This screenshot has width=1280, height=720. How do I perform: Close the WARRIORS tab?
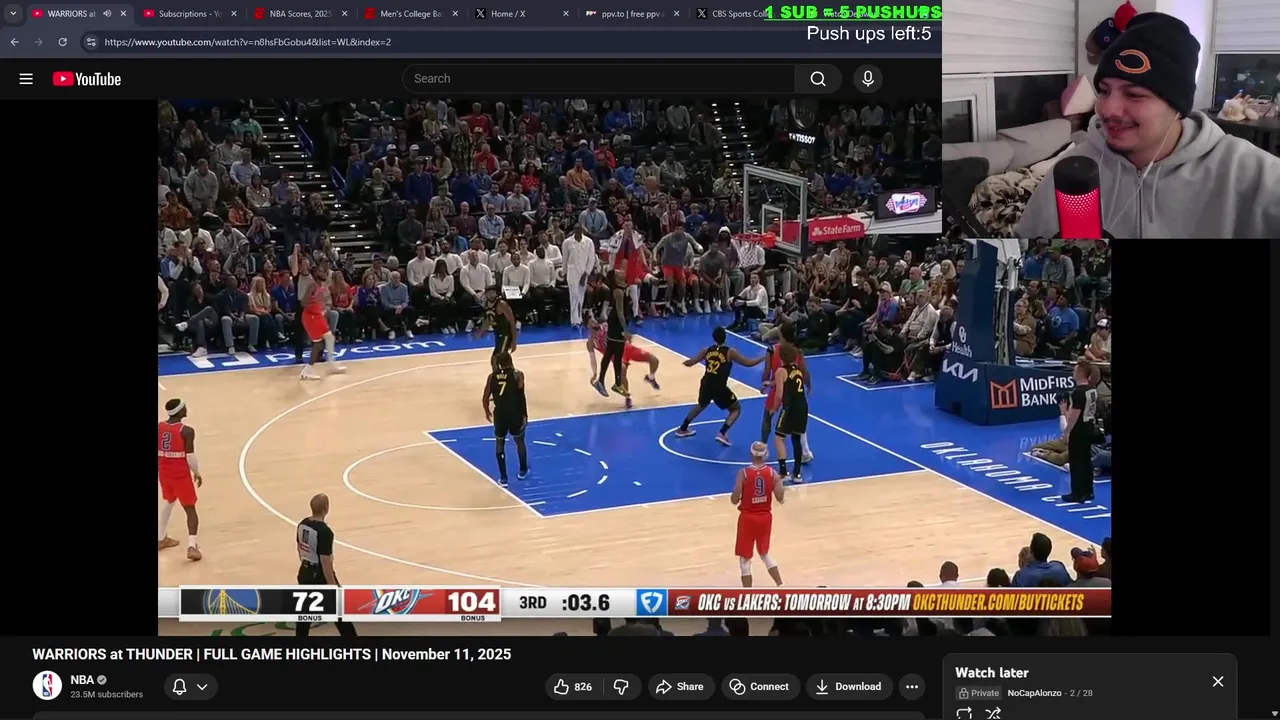123,14
